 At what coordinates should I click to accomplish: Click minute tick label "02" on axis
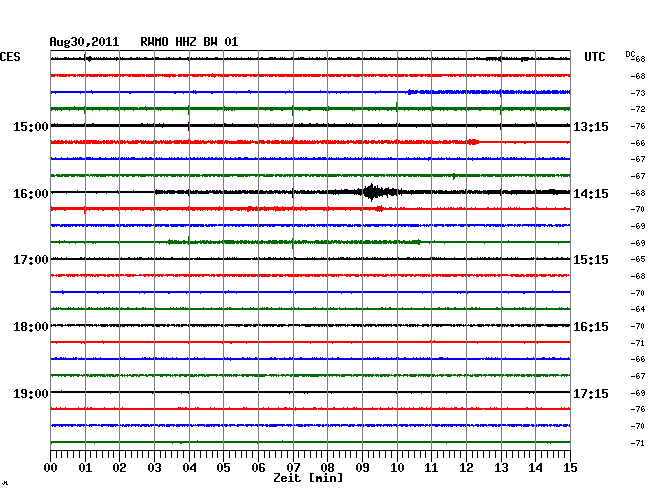[x=119, y=467]
